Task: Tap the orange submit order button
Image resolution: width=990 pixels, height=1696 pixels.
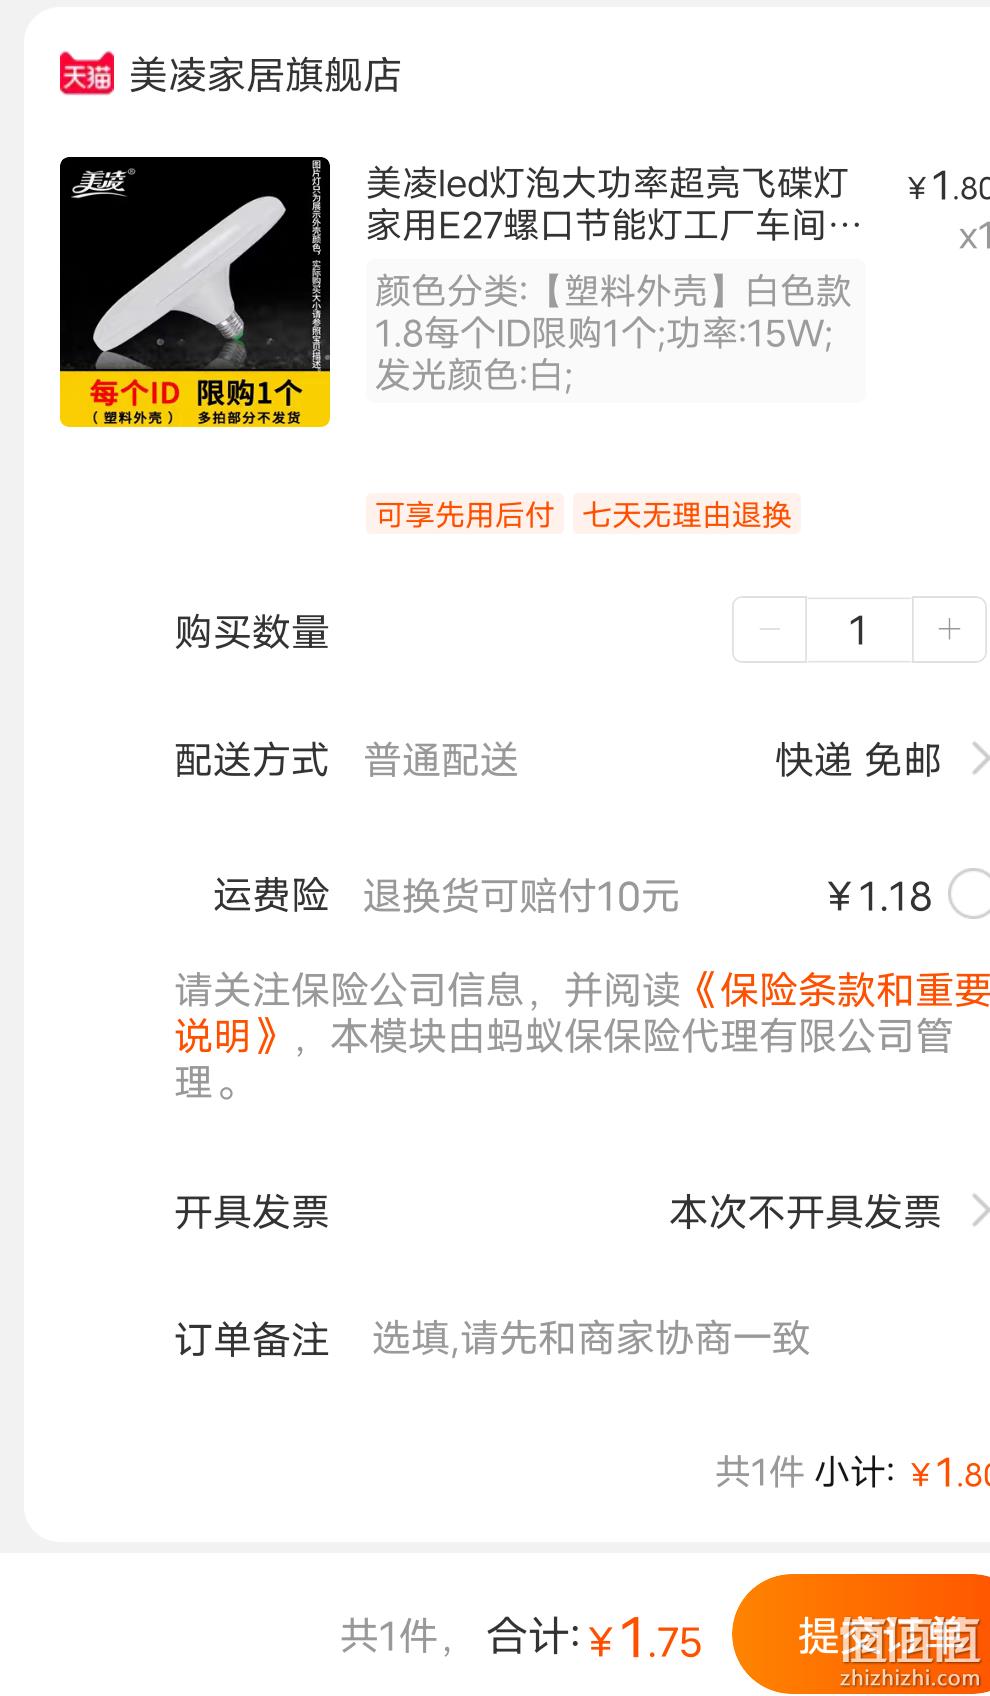Action: click(861, 1634)
